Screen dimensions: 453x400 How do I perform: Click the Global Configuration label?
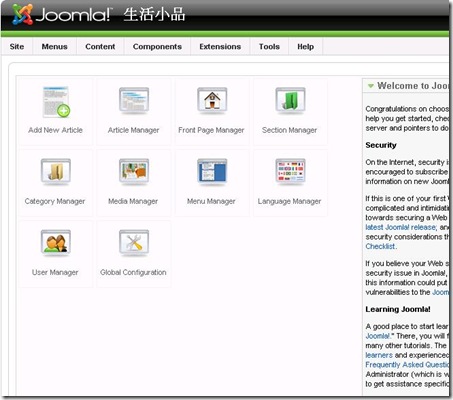coord(133,272)
